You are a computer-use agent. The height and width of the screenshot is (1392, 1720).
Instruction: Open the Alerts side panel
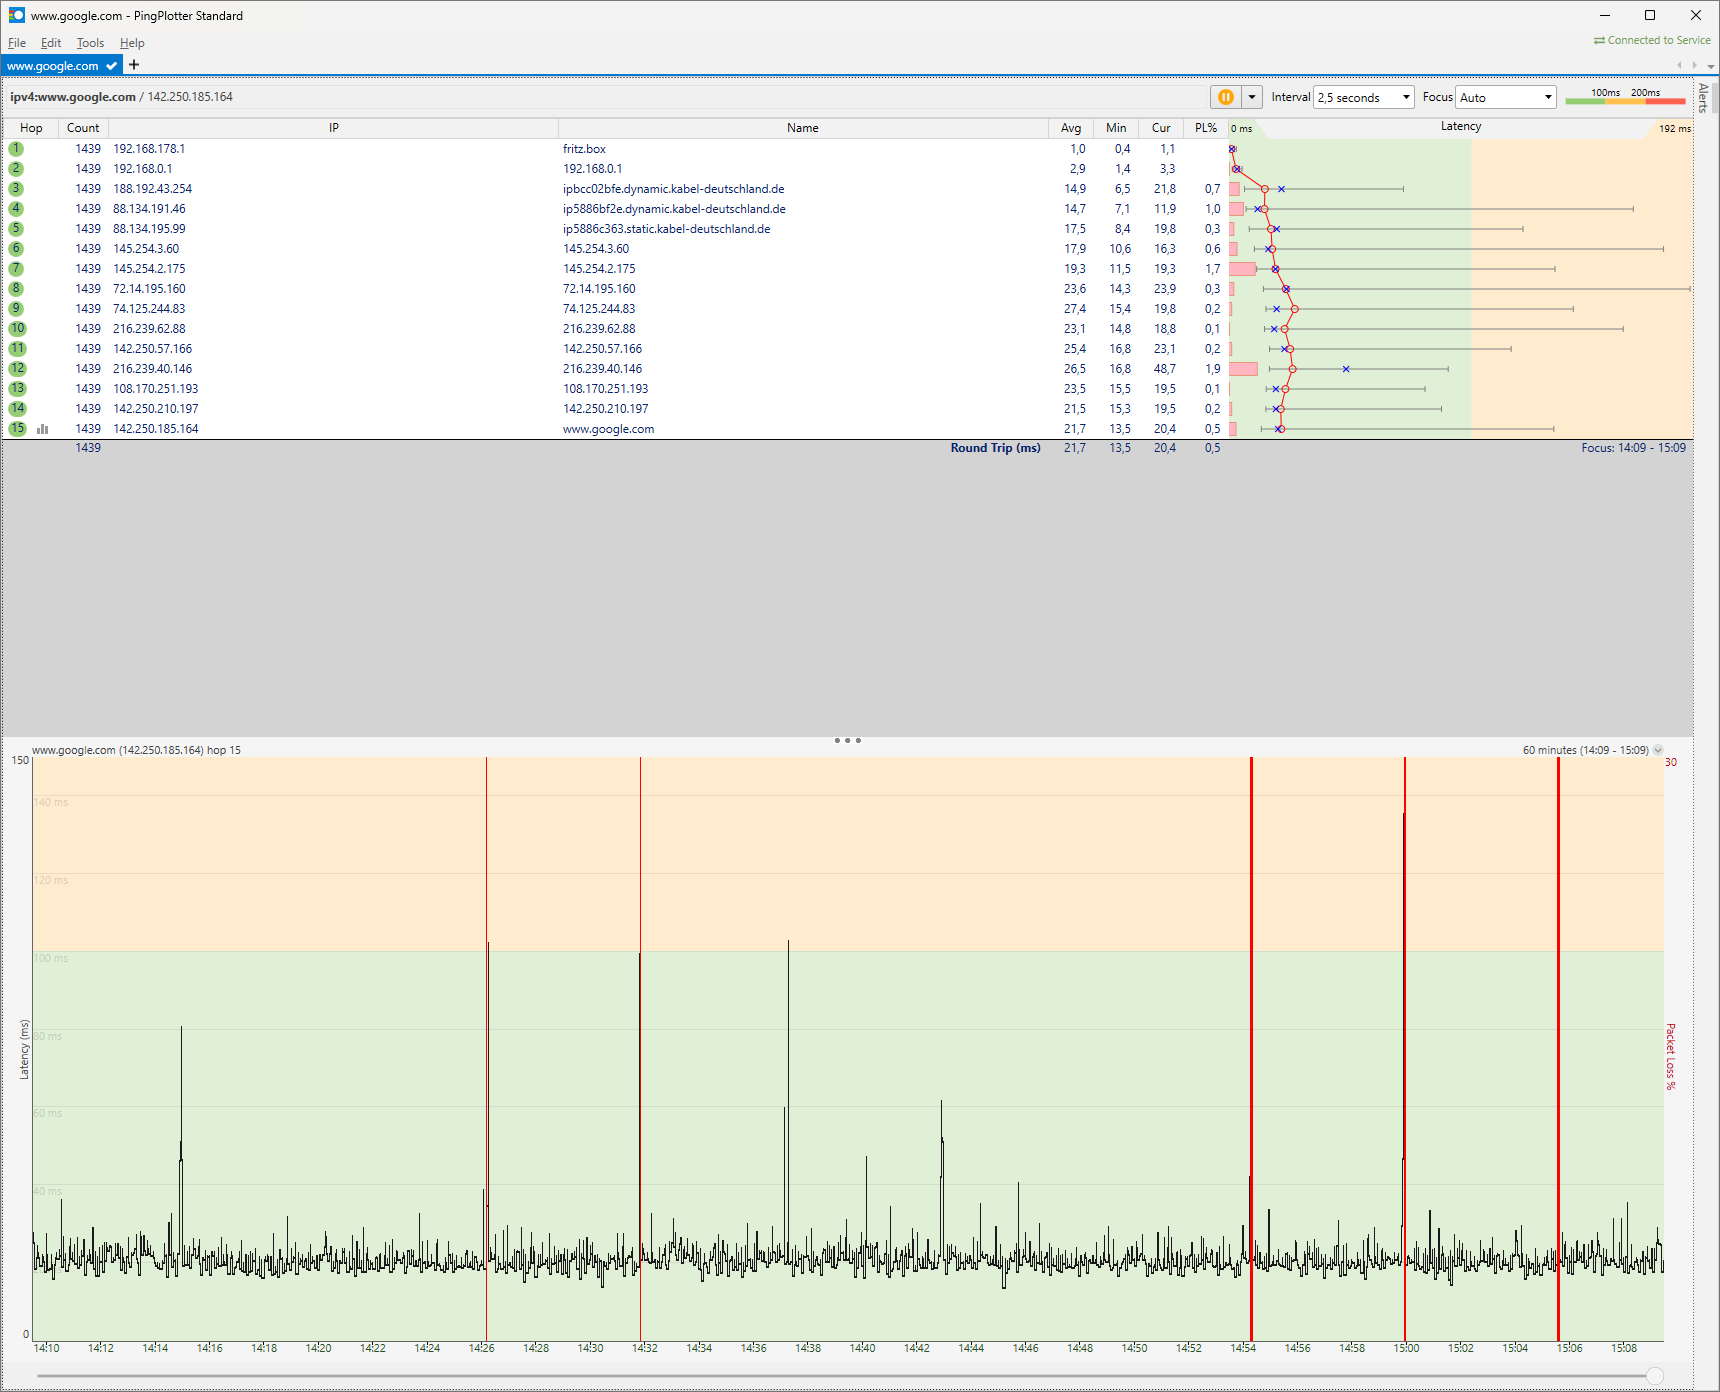point(1703,98)
